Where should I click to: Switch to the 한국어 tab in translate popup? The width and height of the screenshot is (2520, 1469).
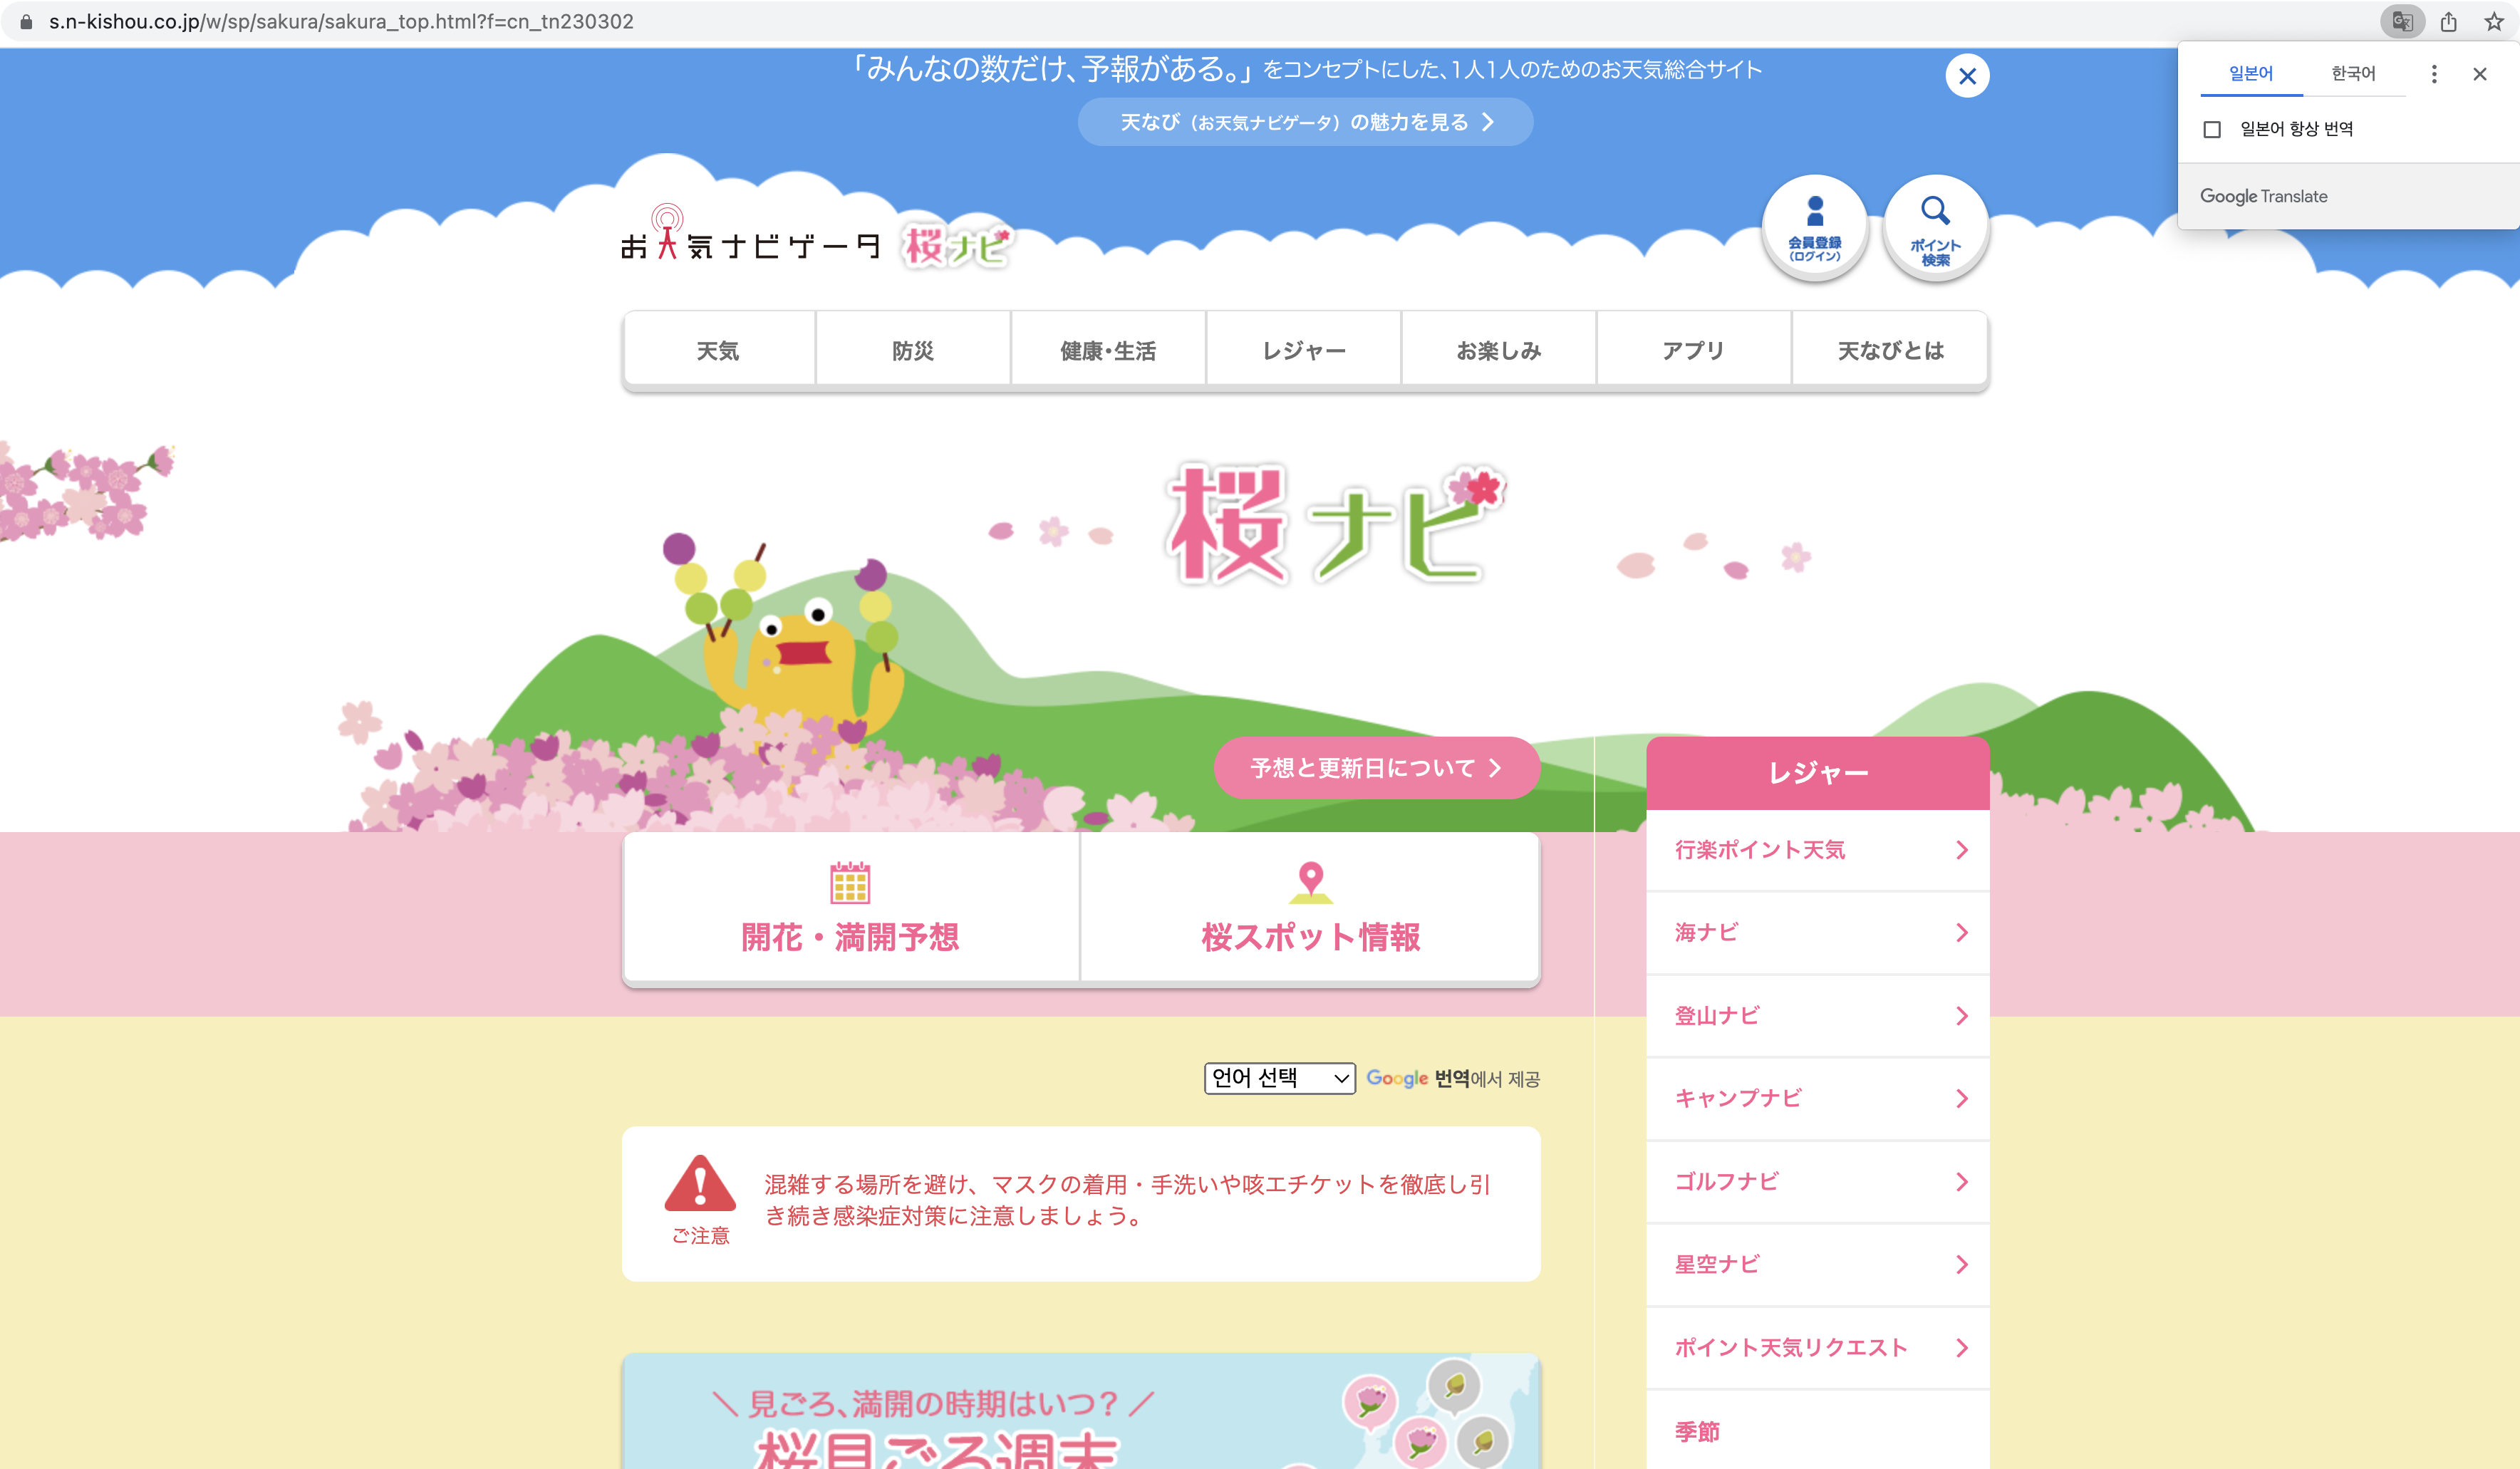[x=2352, y=74]
